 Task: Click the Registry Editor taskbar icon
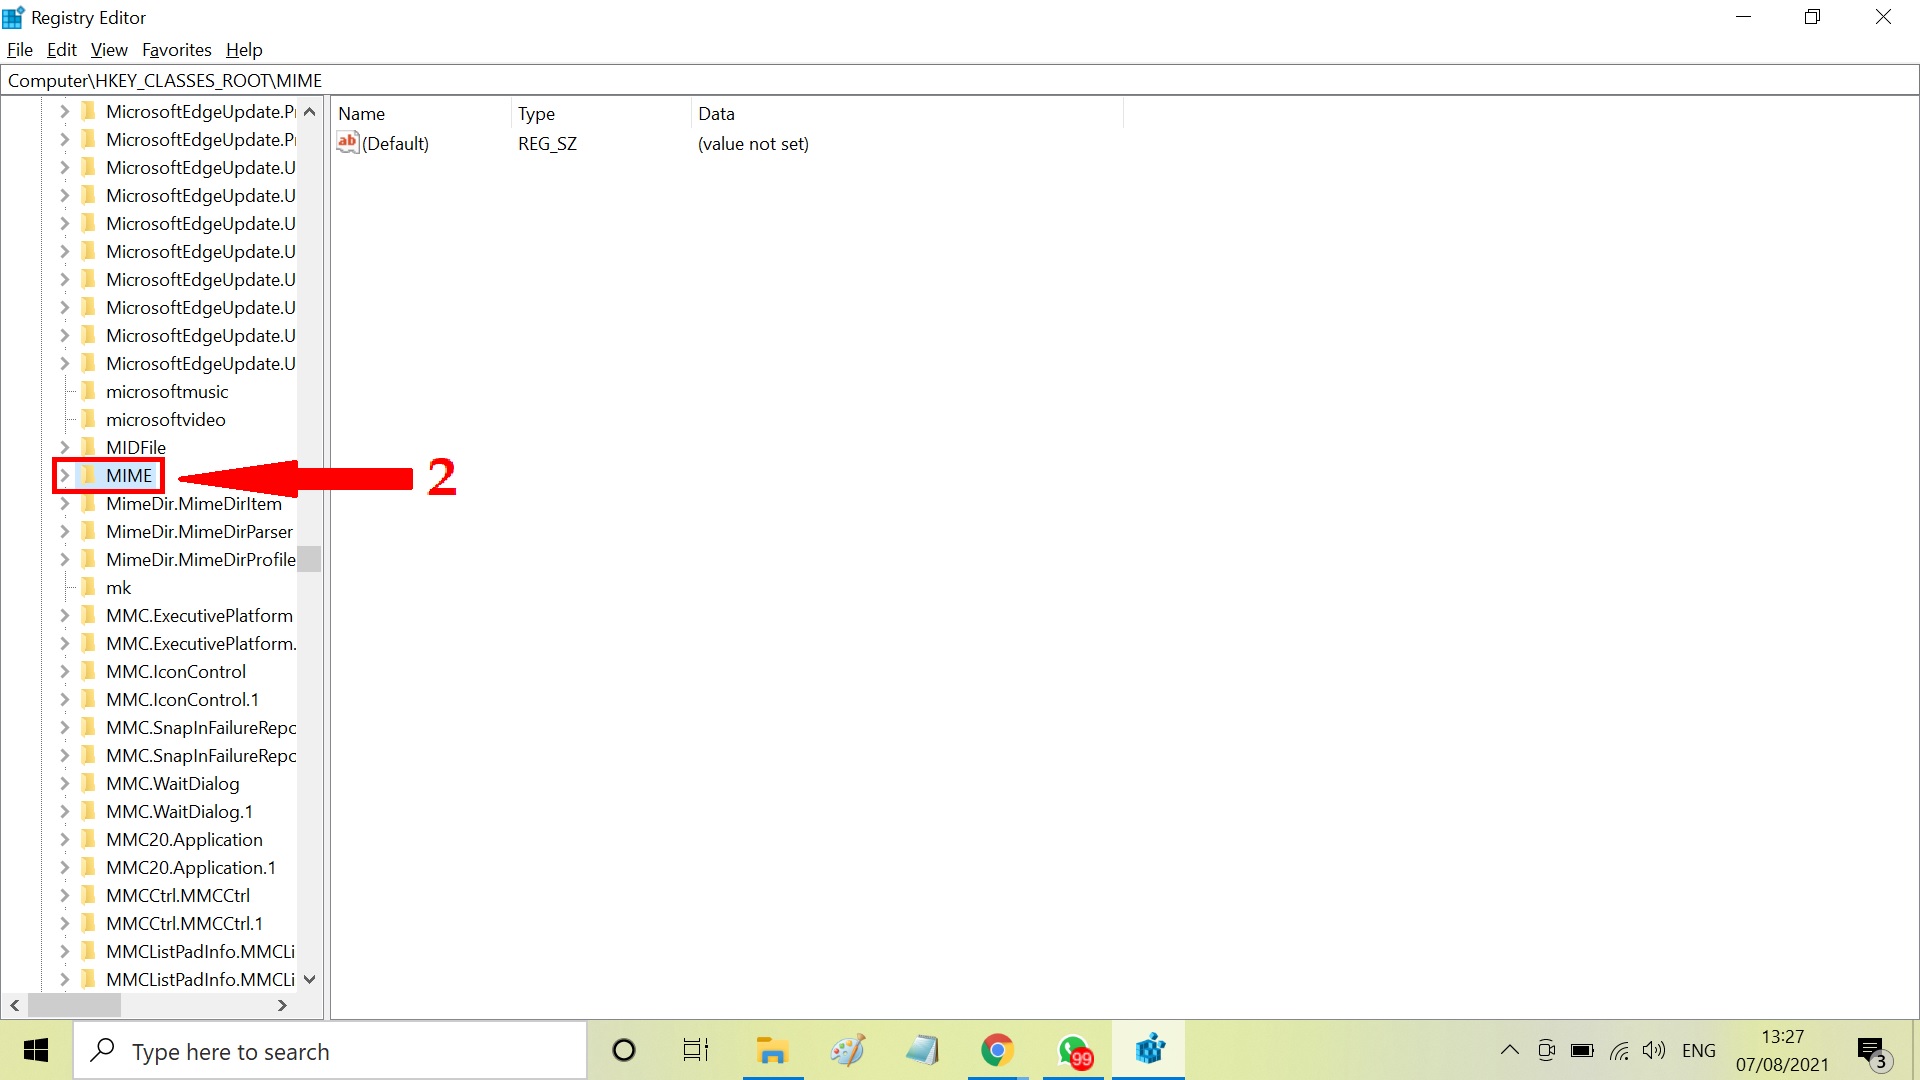(1149, 1050)
